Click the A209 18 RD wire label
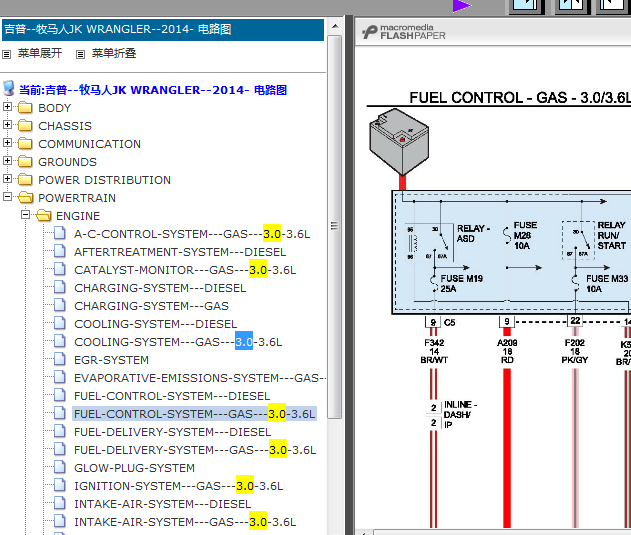The width and height of the screenshot is (631, 535). point(507,351)
